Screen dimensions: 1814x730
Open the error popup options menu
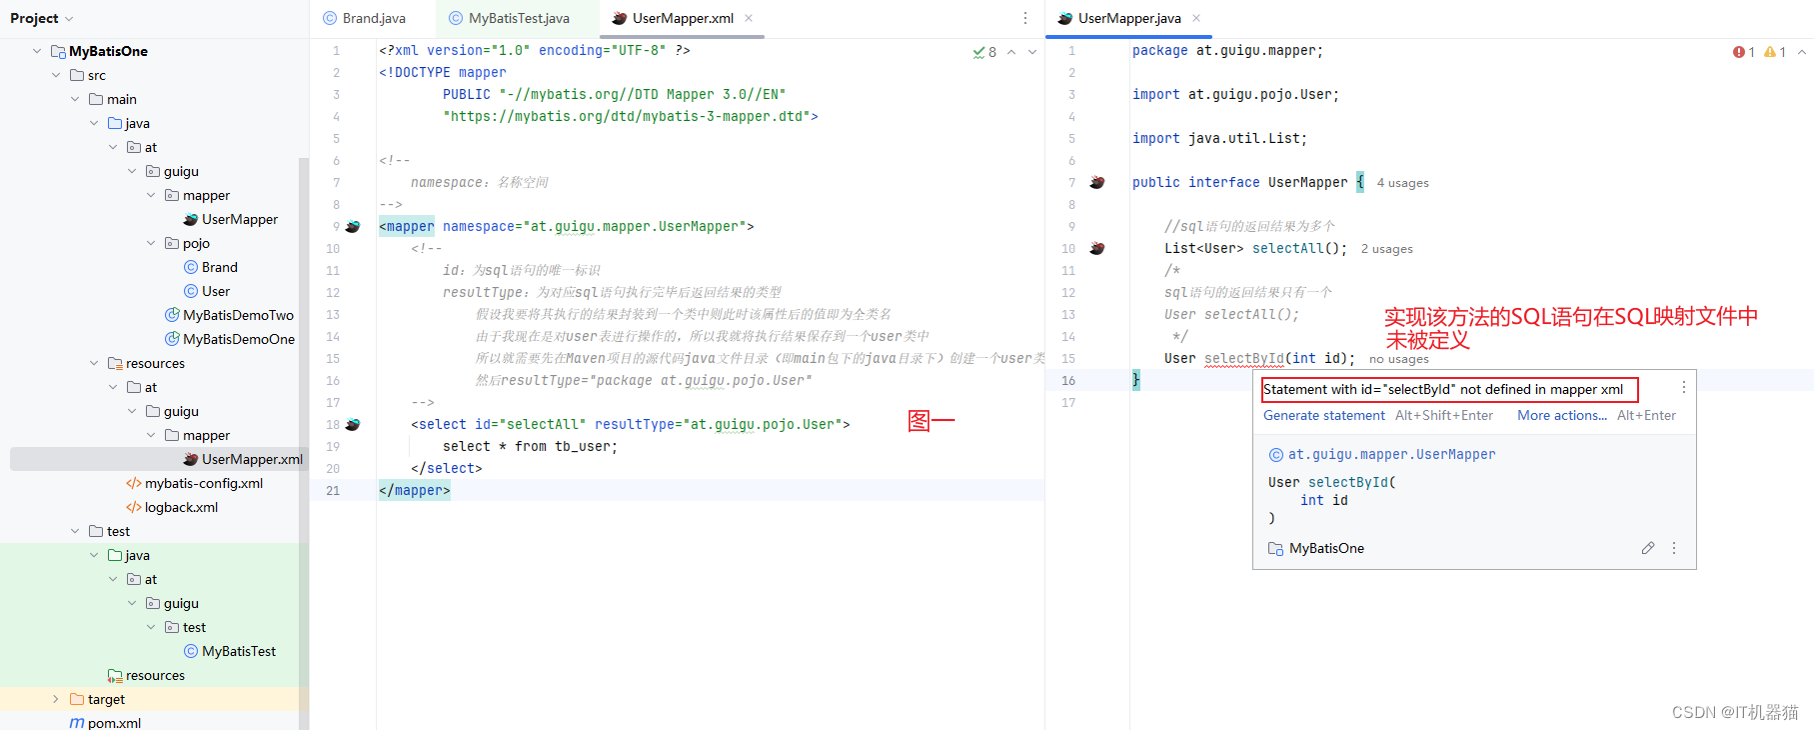pos(1684,387)
